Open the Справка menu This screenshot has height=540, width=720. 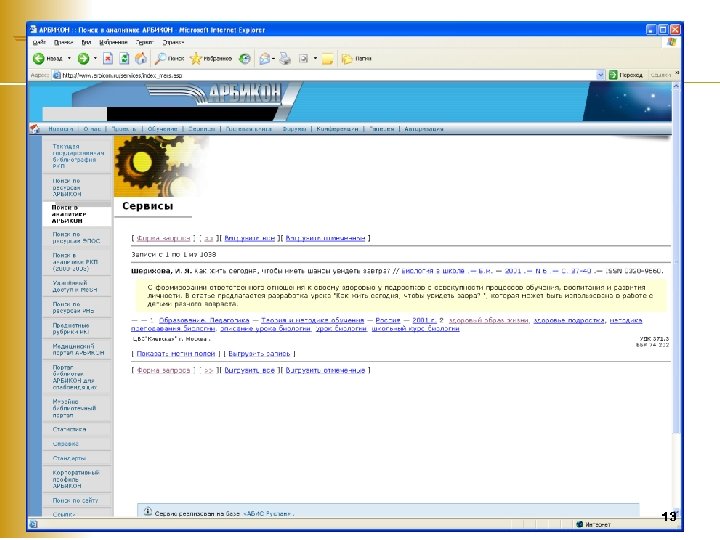tap(173, 42)
